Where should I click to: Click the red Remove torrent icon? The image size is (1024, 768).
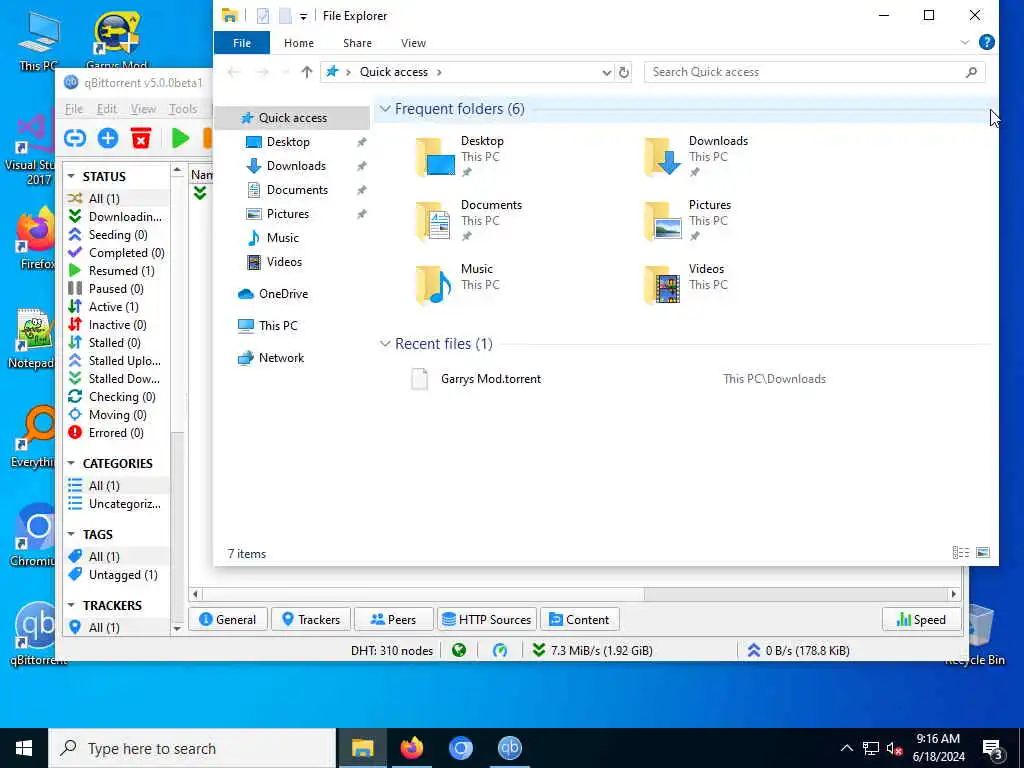click(141, 138)
